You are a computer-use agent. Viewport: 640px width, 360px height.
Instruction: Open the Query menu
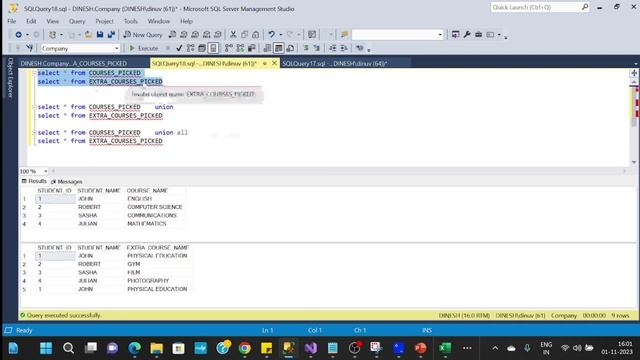click(77, 21)
